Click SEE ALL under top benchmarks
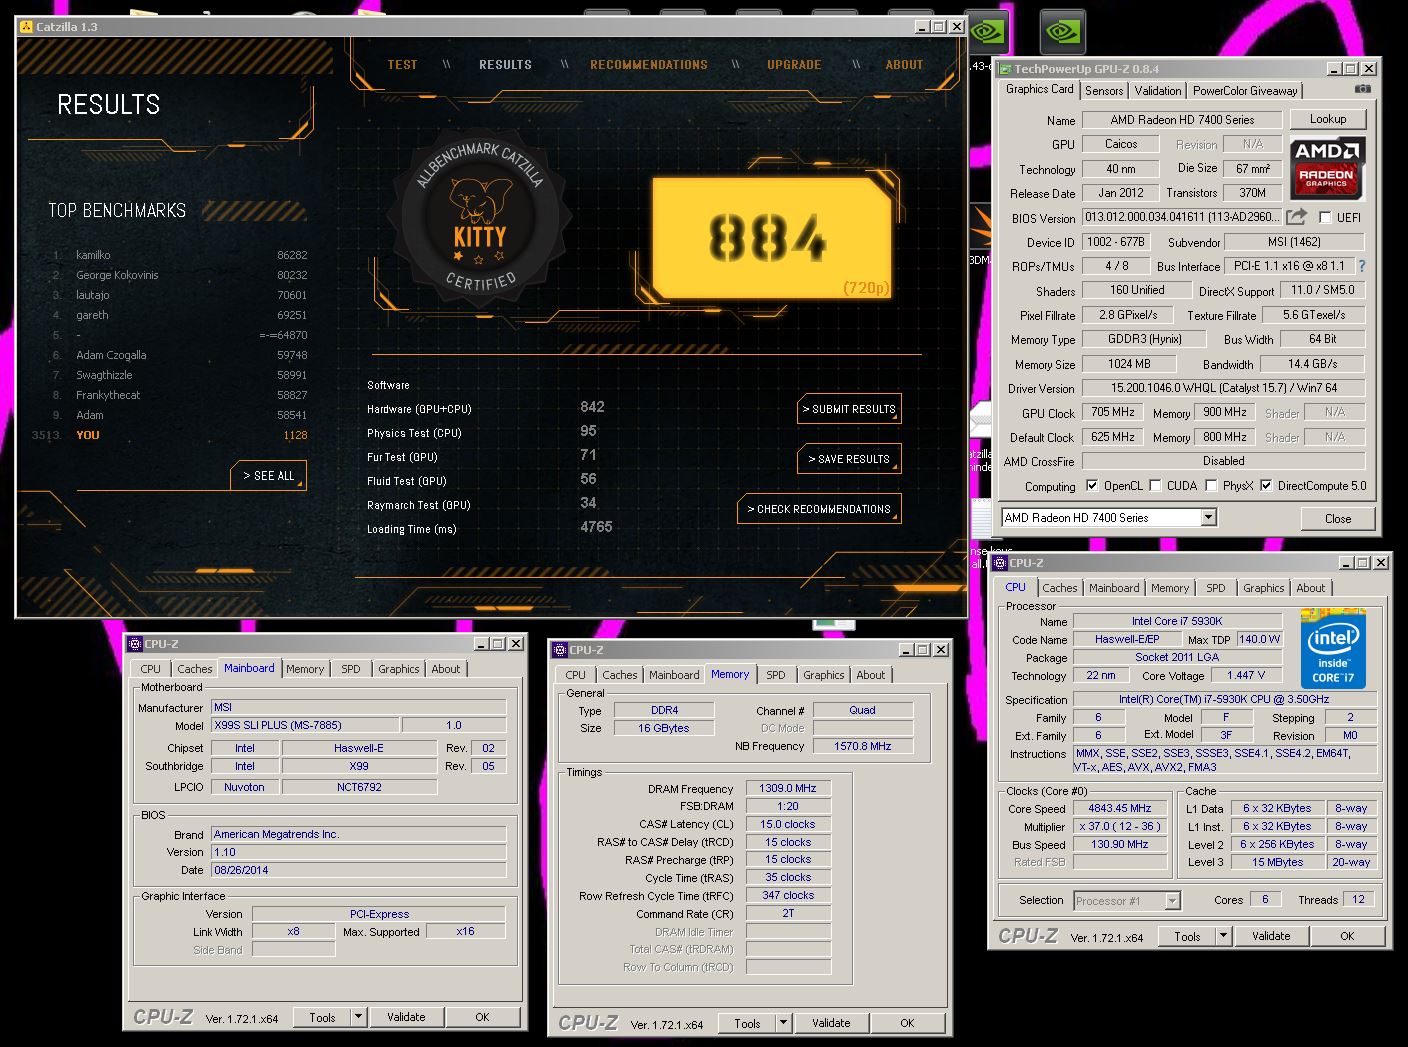The height and width of the screenshot is (1047, 1408). coord(269,476)
